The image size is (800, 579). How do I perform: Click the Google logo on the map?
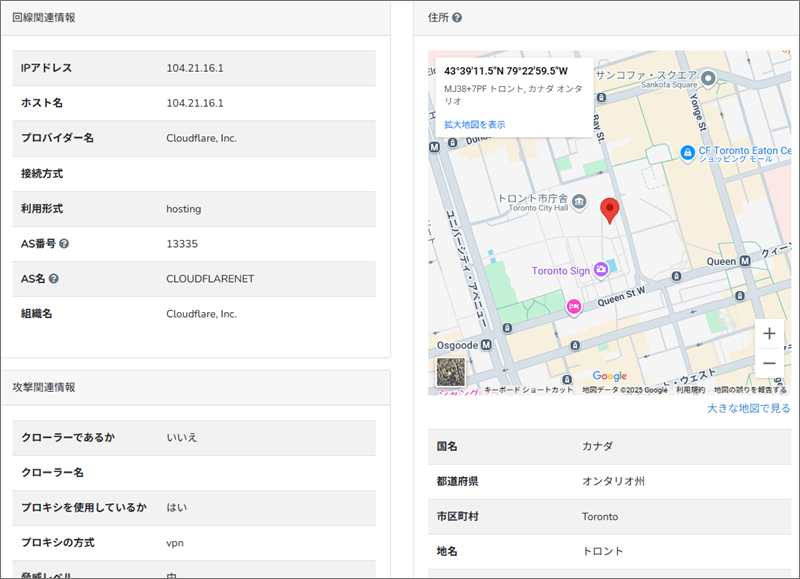(x=610, y=376)
